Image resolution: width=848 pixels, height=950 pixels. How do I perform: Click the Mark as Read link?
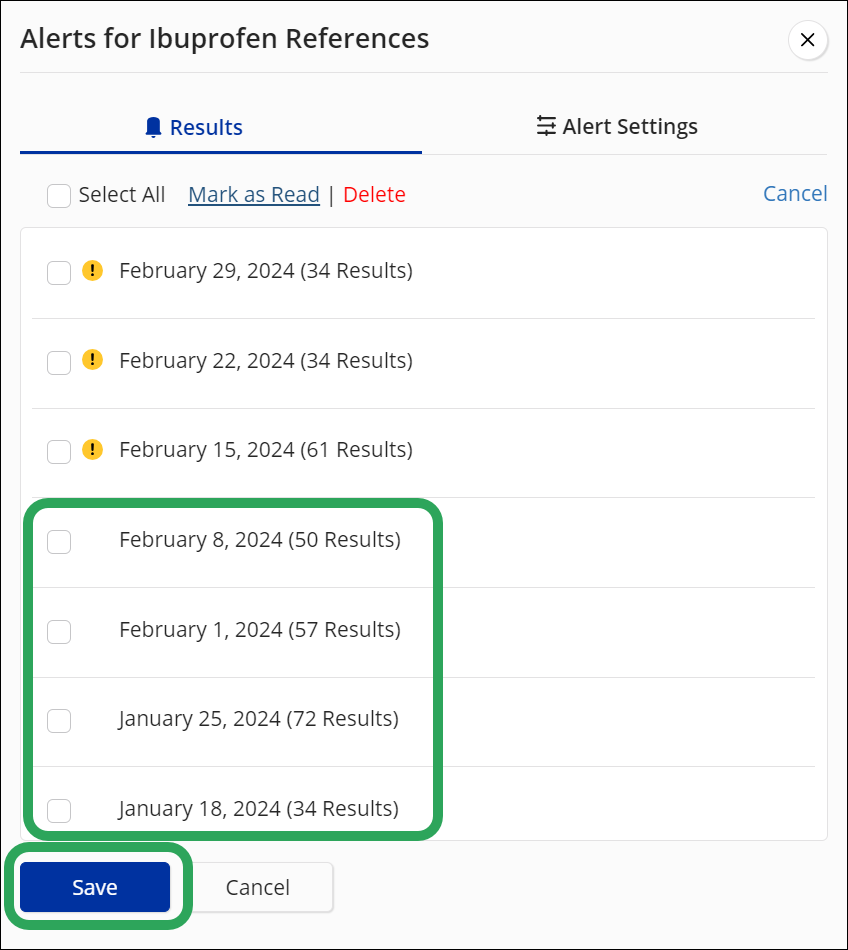254,194
